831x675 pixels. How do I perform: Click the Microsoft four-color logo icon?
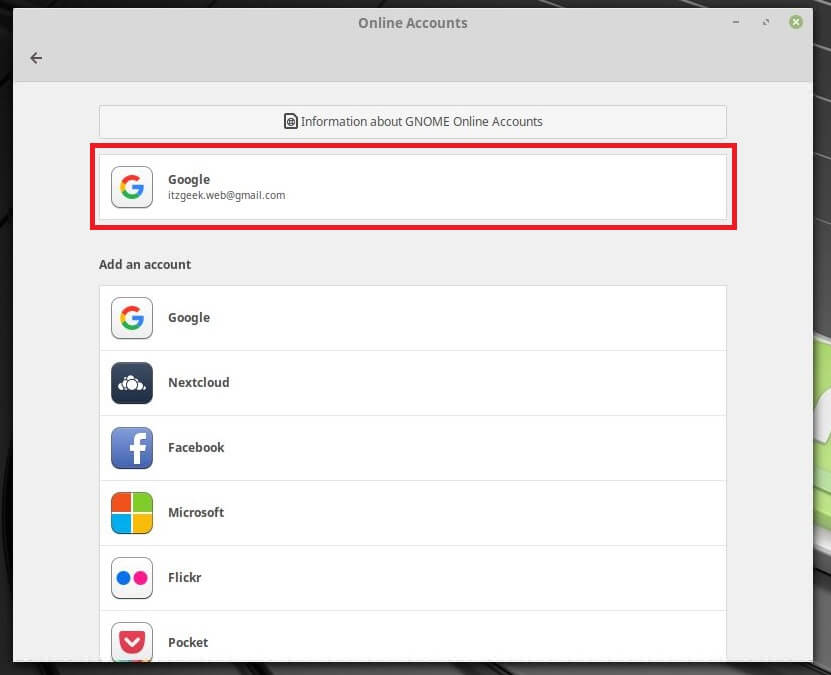click(132, 513)
